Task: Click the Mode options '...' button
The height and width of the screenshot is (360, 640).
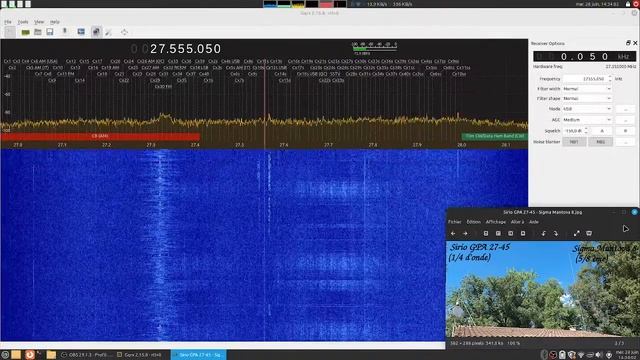Action: click(625, 109)
